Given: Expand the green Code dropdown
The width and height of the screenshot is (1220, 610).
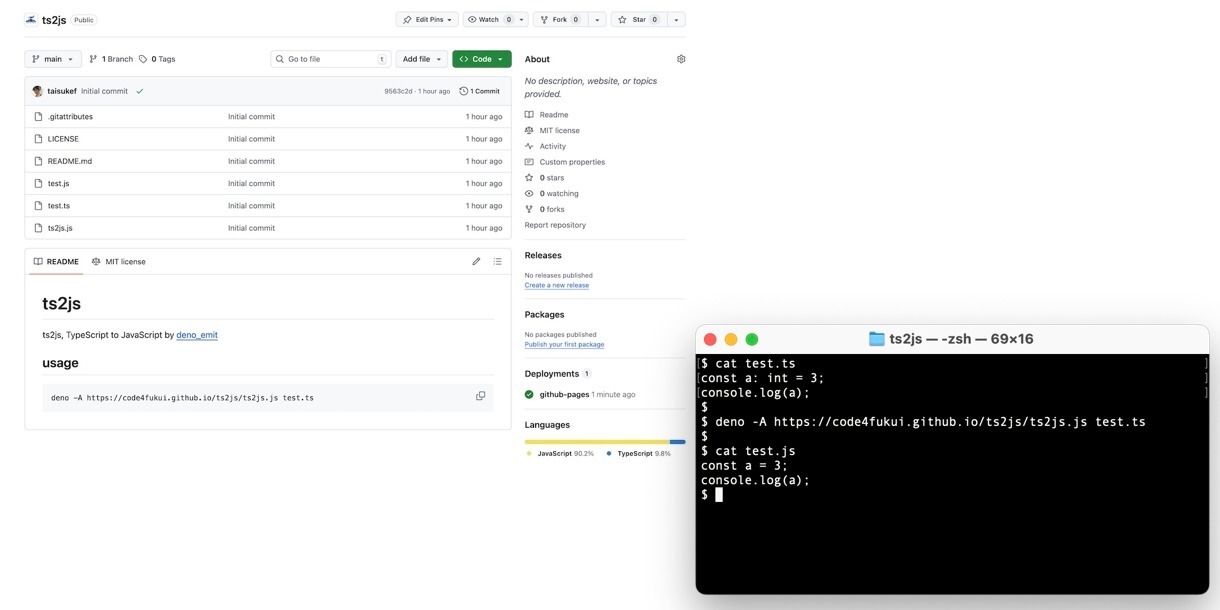Looking at the screenshot, I should [481, 59].
